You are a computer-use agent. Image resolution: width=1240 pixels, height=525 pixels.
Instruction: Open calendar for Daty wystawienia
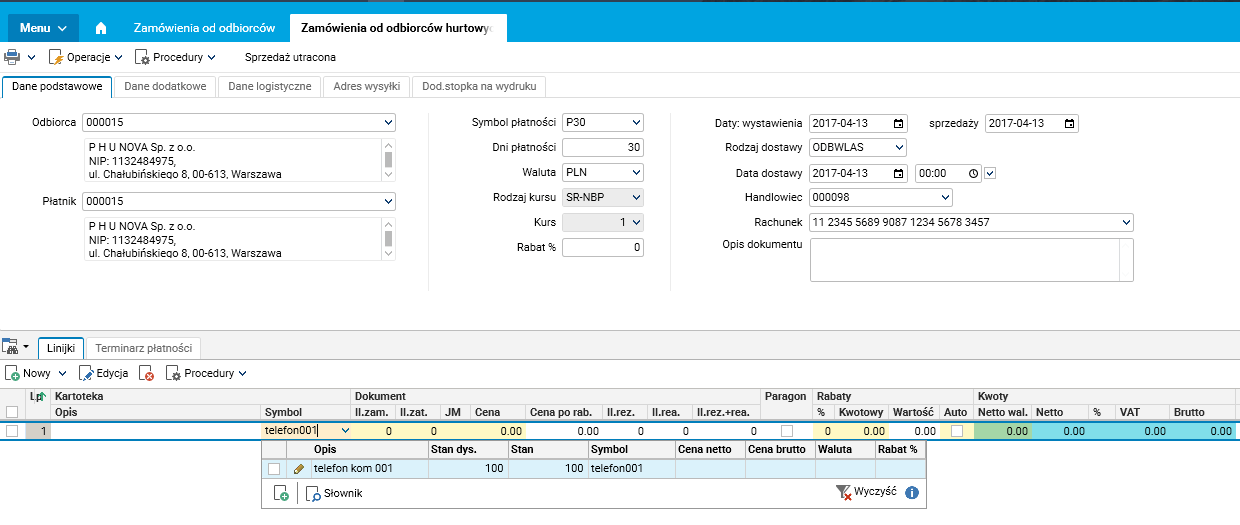coord(899,124)
